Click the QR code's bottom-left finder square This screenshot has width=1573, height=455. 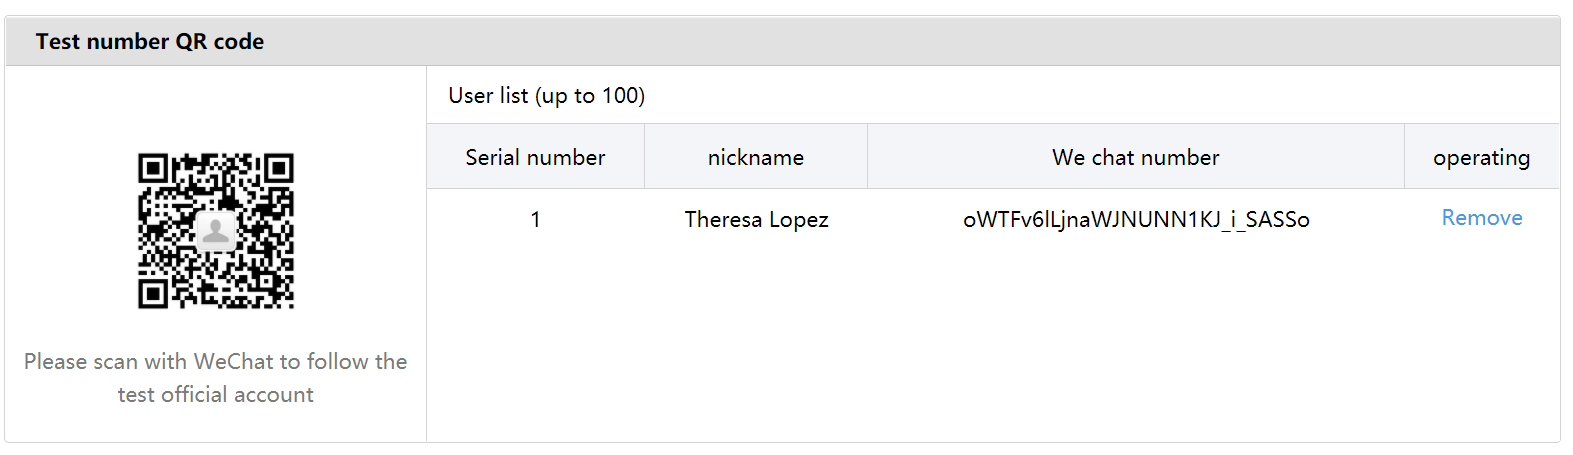(x=153, y=294)
